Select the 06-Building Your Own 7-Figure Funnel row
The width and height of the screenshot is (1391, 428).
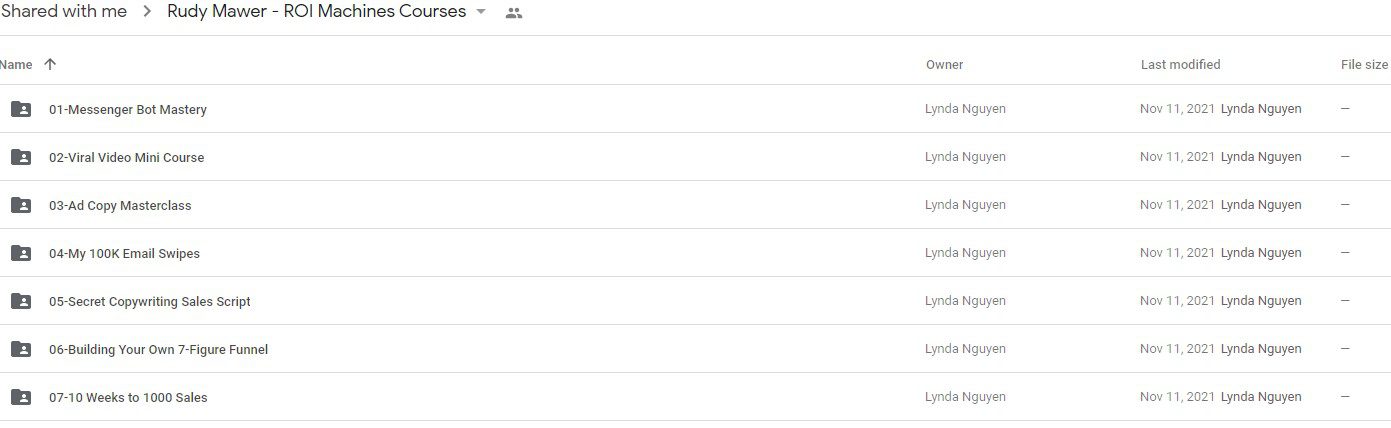tap(695, 349)
